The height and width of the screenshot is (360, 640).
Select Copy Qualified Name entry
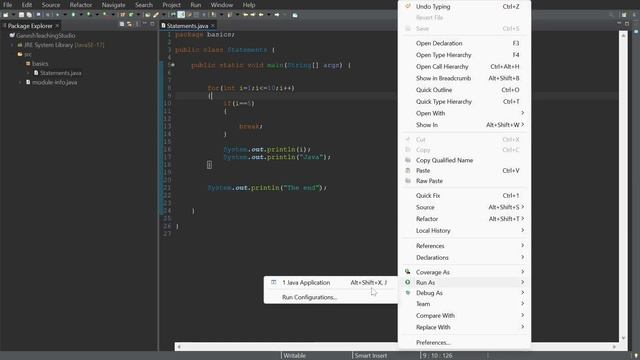point(464,160)
